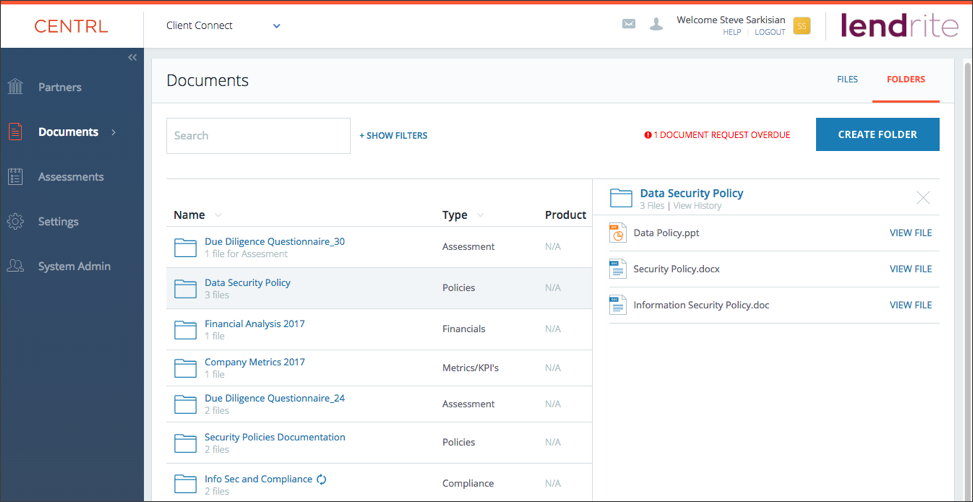
Task: Open Company Metrics 2017 folder name
Action: click(255, 362)
